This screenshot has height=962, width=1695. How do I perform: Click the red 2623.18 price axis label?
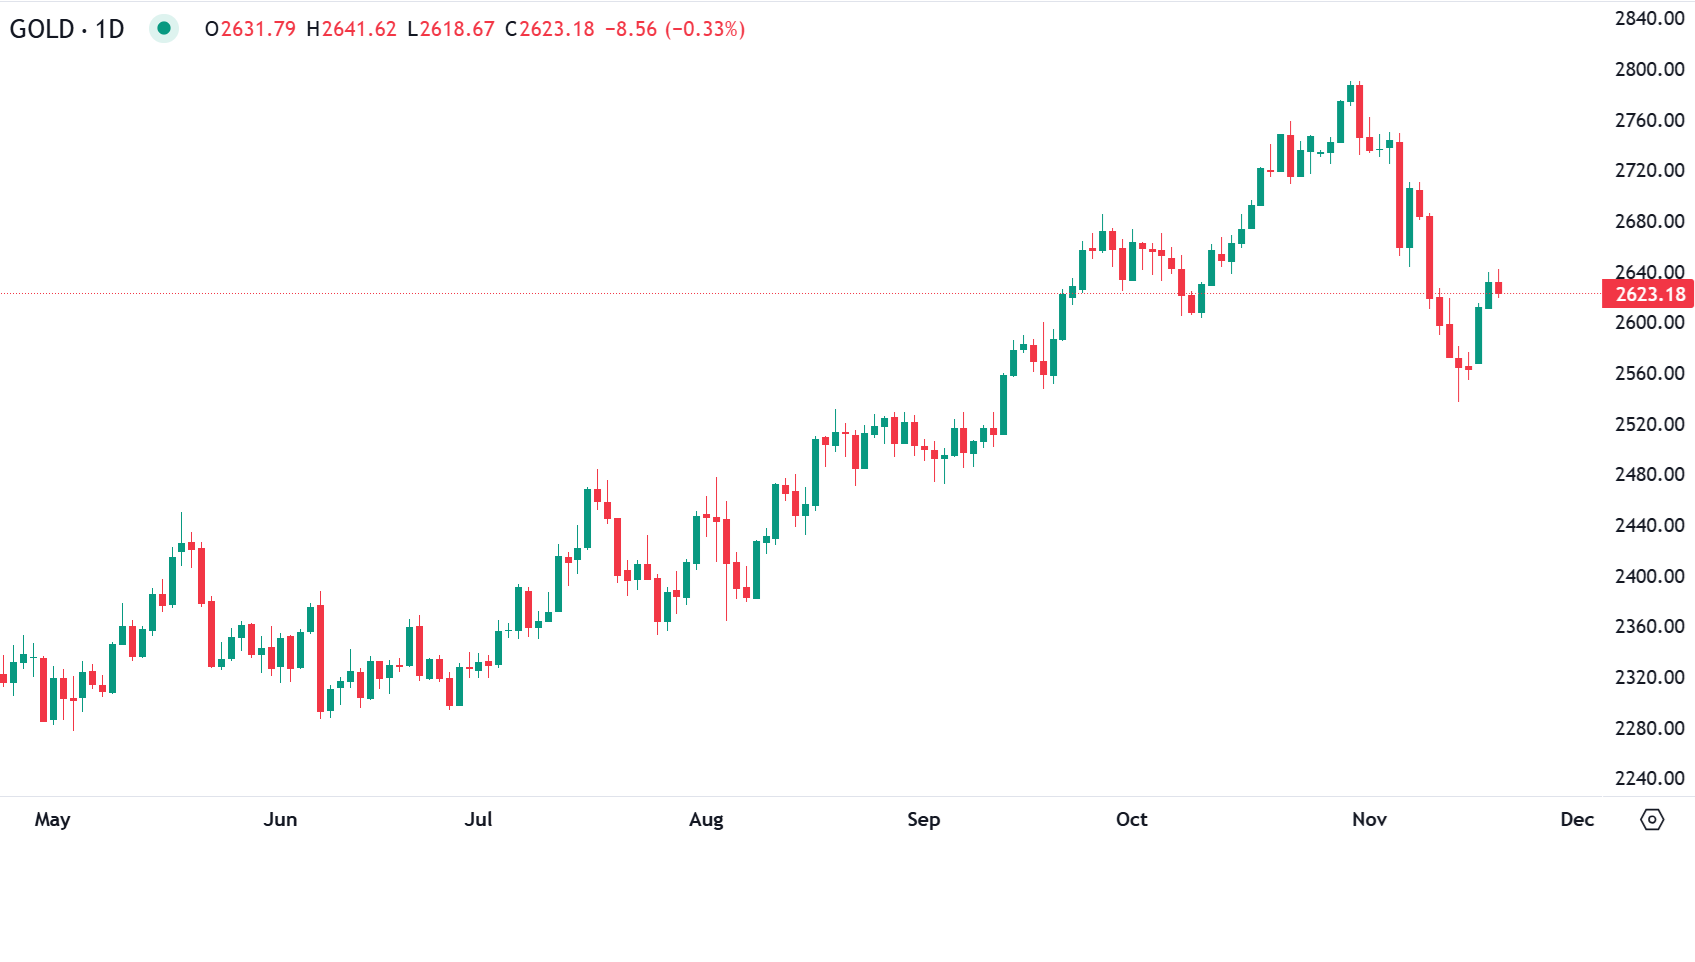pyautogui.click(x=1649, y=294)
